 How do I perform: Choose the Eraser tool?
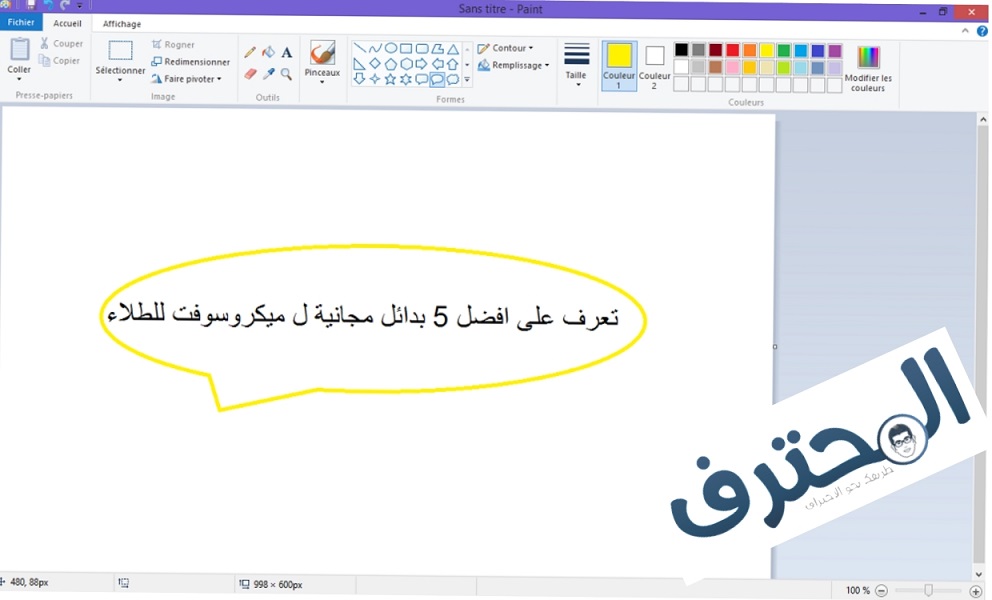pyautogui.click(x=250, y=74)
